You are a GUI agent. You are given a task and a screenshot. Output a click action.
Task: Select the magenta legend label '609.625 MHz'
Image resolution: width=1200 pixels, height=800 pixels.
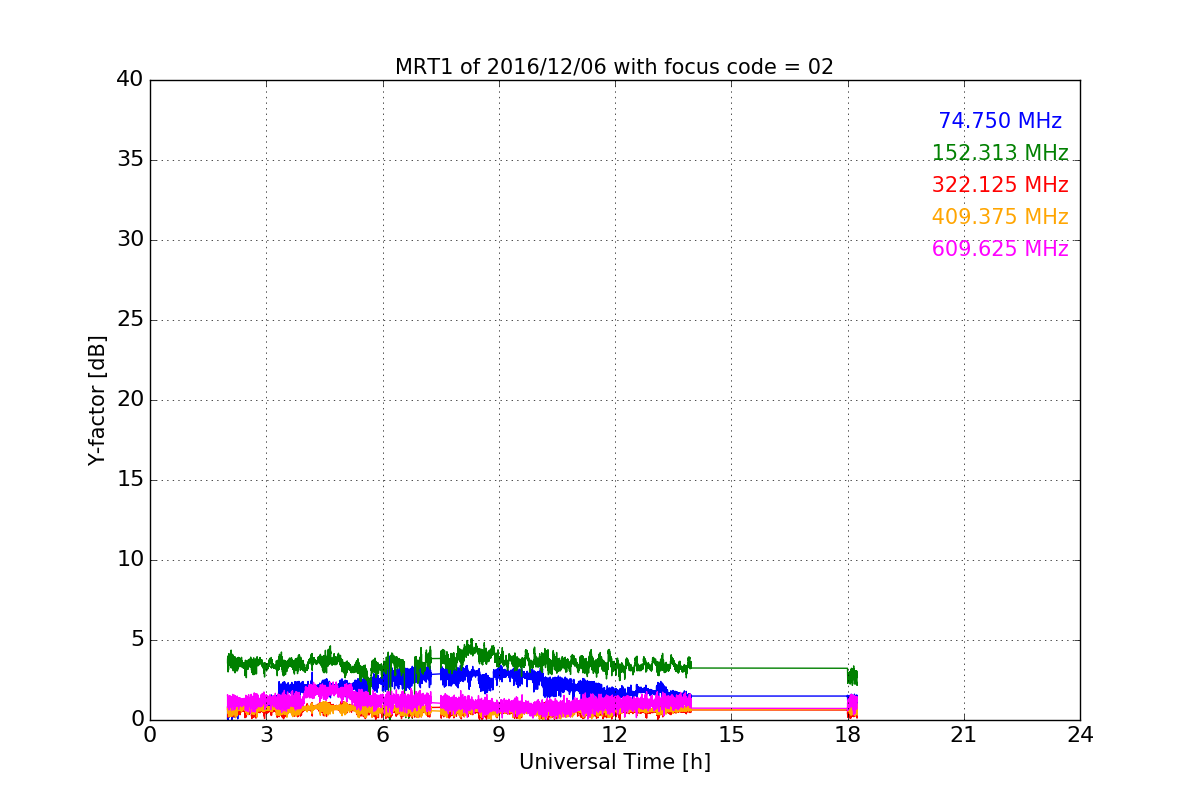(x=1000, y=249)
